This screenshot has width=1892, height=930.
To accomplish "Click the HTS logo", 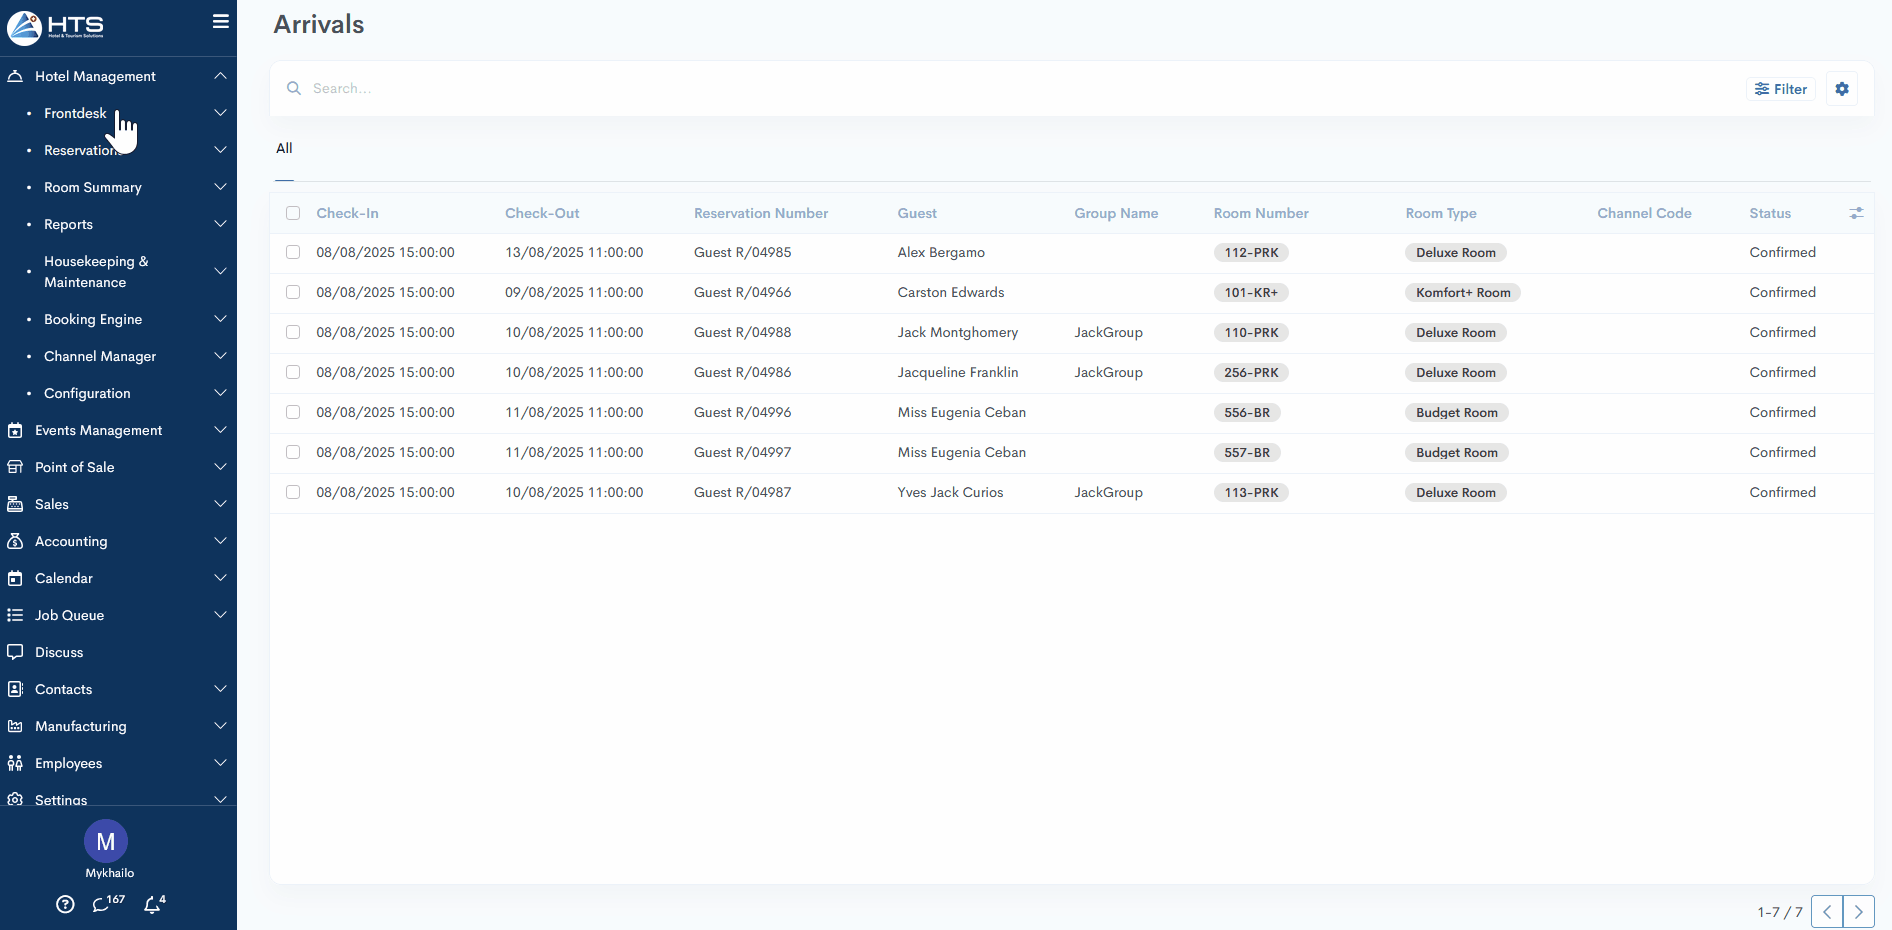I will coord(56,27).
